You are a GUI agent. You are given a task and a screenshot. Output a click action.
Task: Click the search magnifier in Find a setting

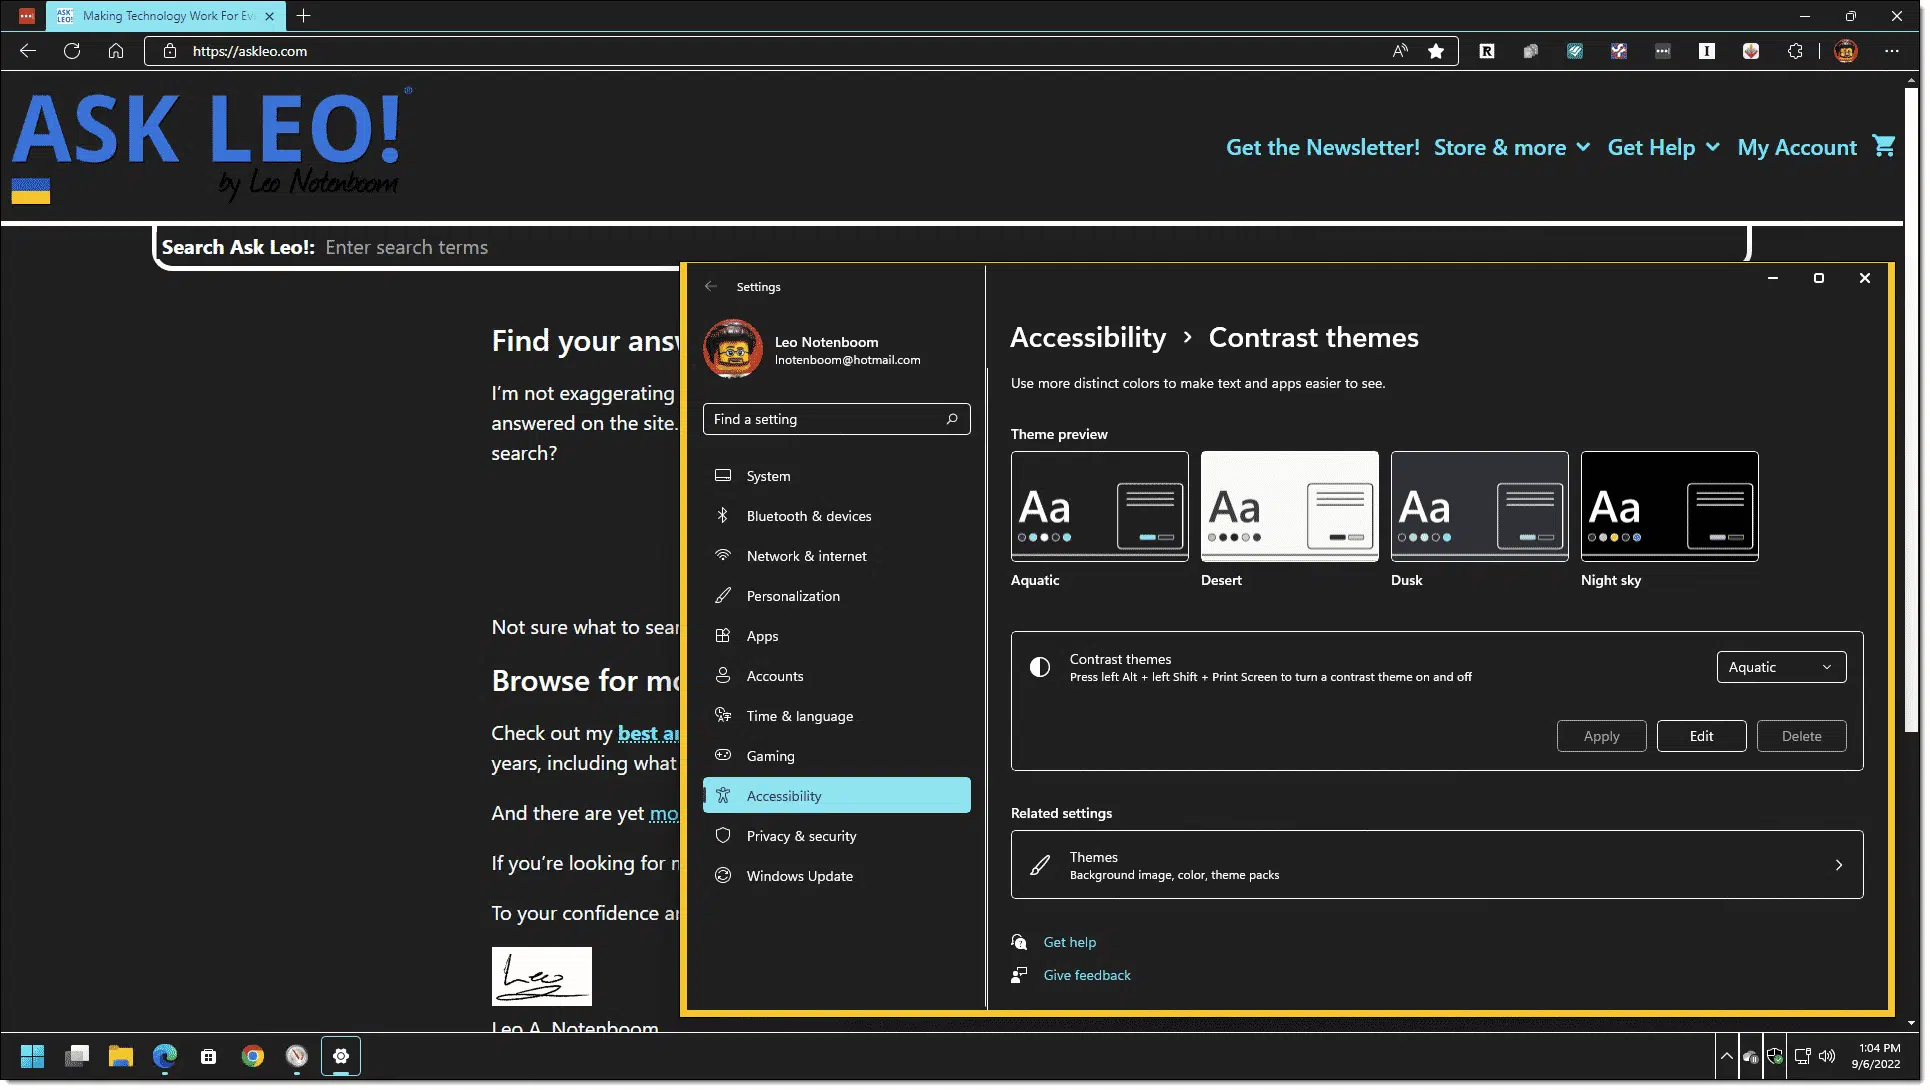point(952,419)
